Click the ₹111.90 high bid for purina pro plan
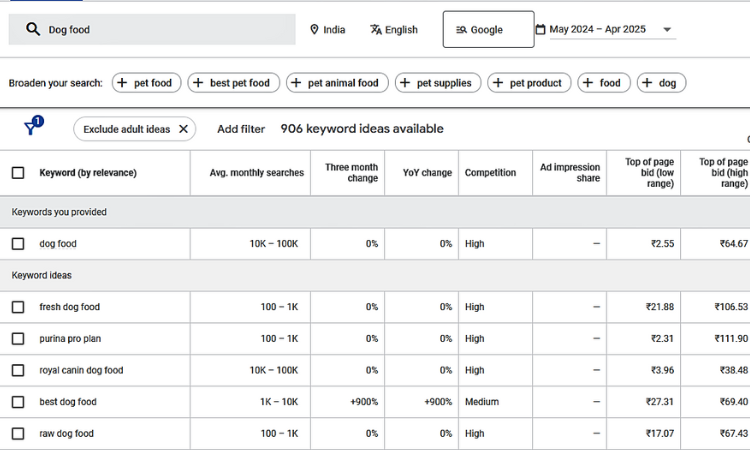Image resolution: width=750 pixels, height=450 pixels. coord(731,339)
